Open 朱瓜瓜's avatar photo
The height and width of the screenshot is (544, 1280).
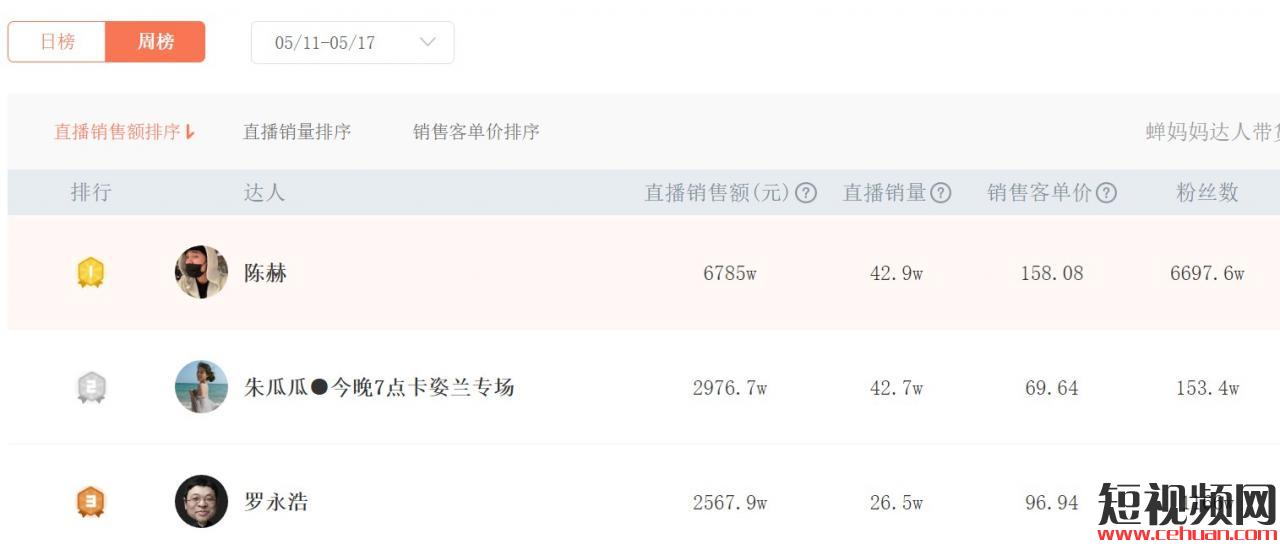click(201, 387)
